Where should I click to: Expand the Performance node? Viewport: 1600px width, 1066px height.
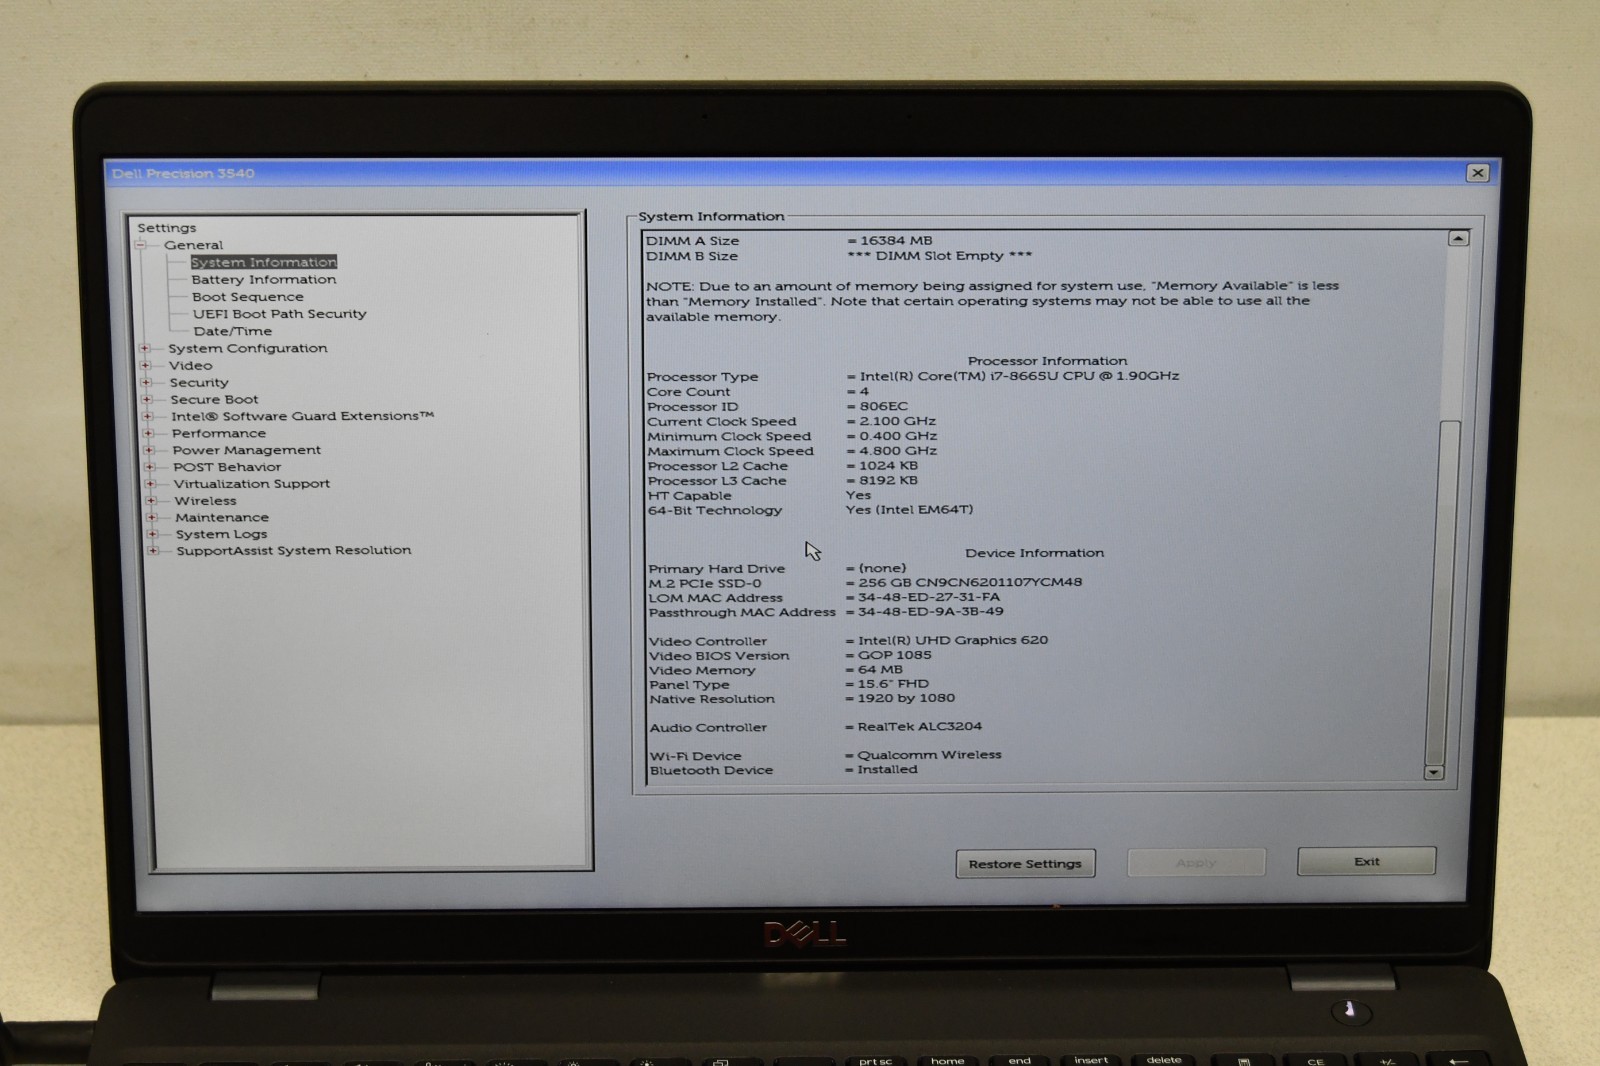tap(148, 434)
